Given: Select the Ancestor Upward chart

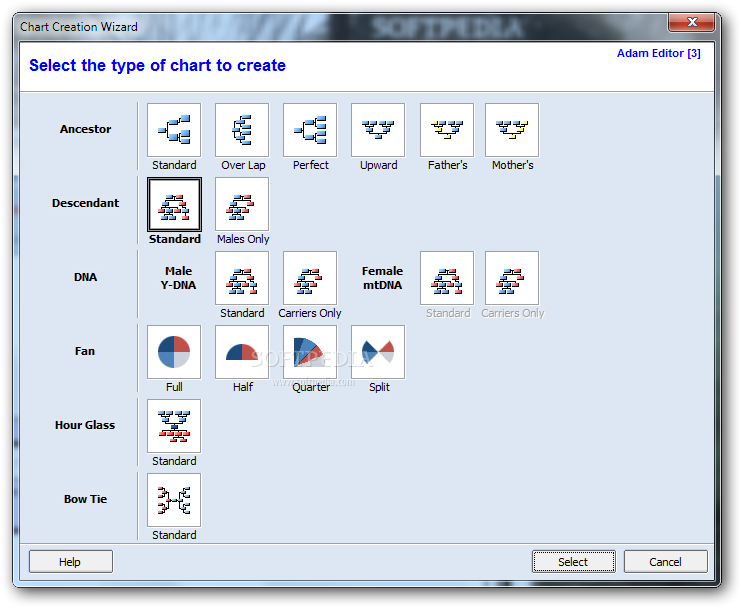Looking at the screenshot, I should point(378,130).
